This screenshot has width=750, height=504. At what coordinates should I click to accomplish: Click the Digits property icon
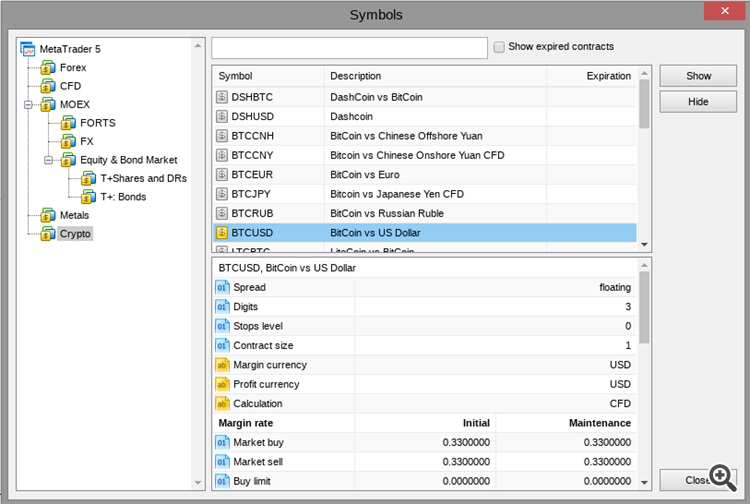pyautogui.click(x=222, y=307)
